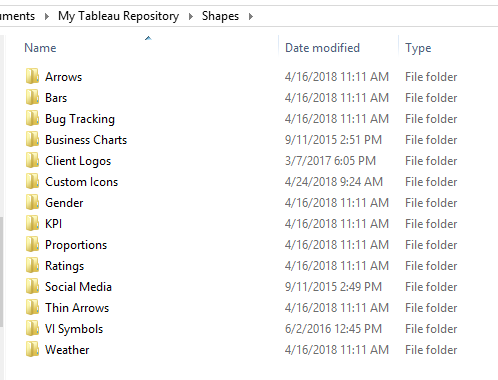Image resolution: width=498 pixels, height=380 pixels.
Task: Select the Social Media folder name
Action: [x=78, y=287]
